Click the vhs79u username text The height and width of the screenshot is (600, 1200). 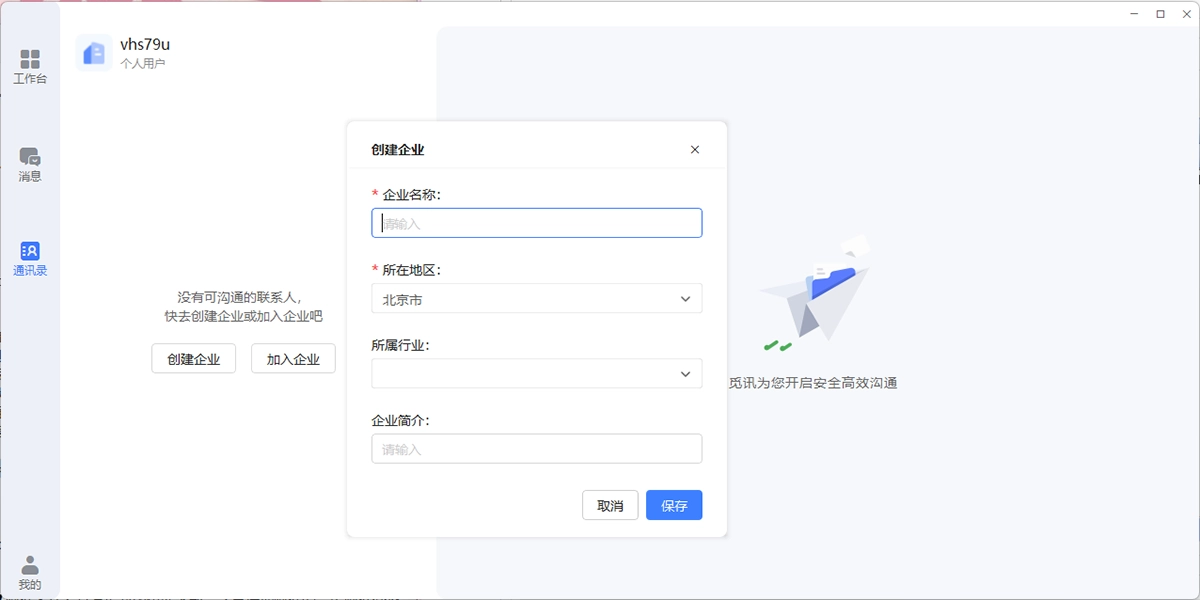click(144, 43)
